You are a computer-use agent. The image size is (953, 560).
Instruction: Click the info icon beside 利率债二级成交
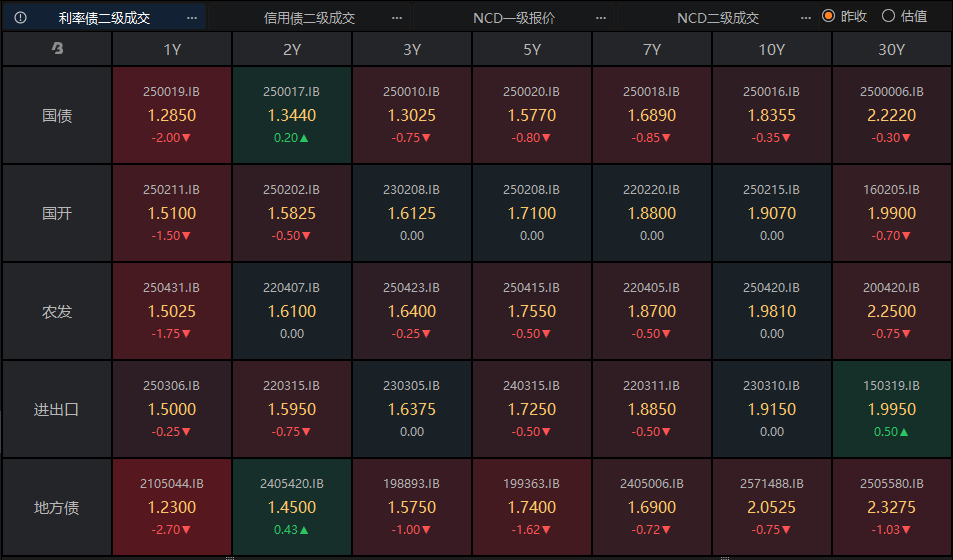point(21,17)
